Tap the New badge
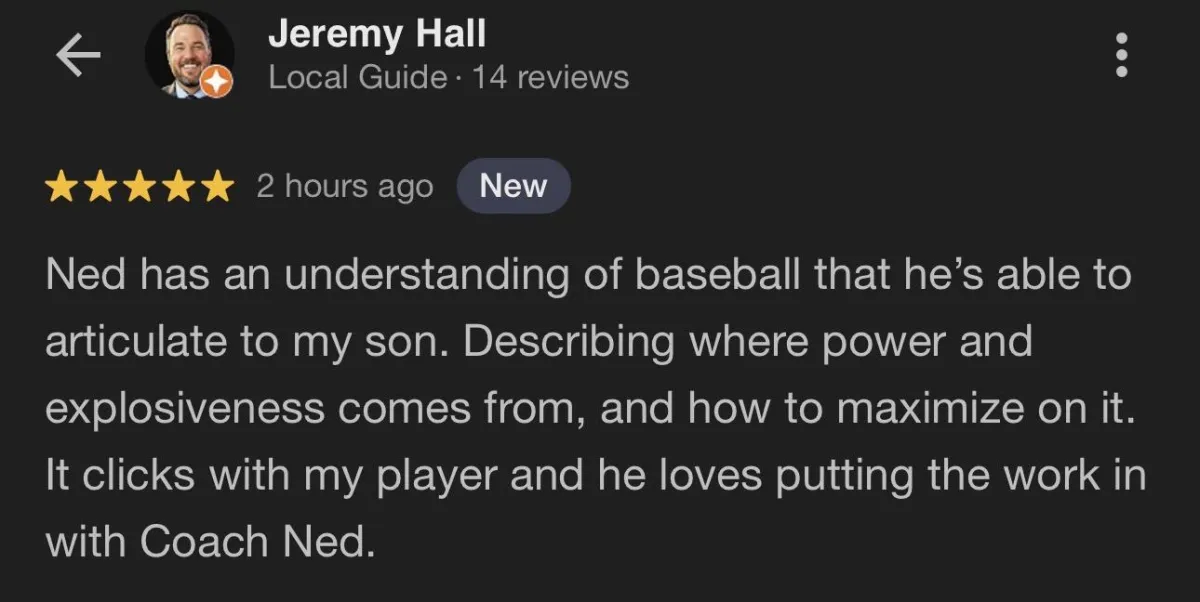 point(513,187)
